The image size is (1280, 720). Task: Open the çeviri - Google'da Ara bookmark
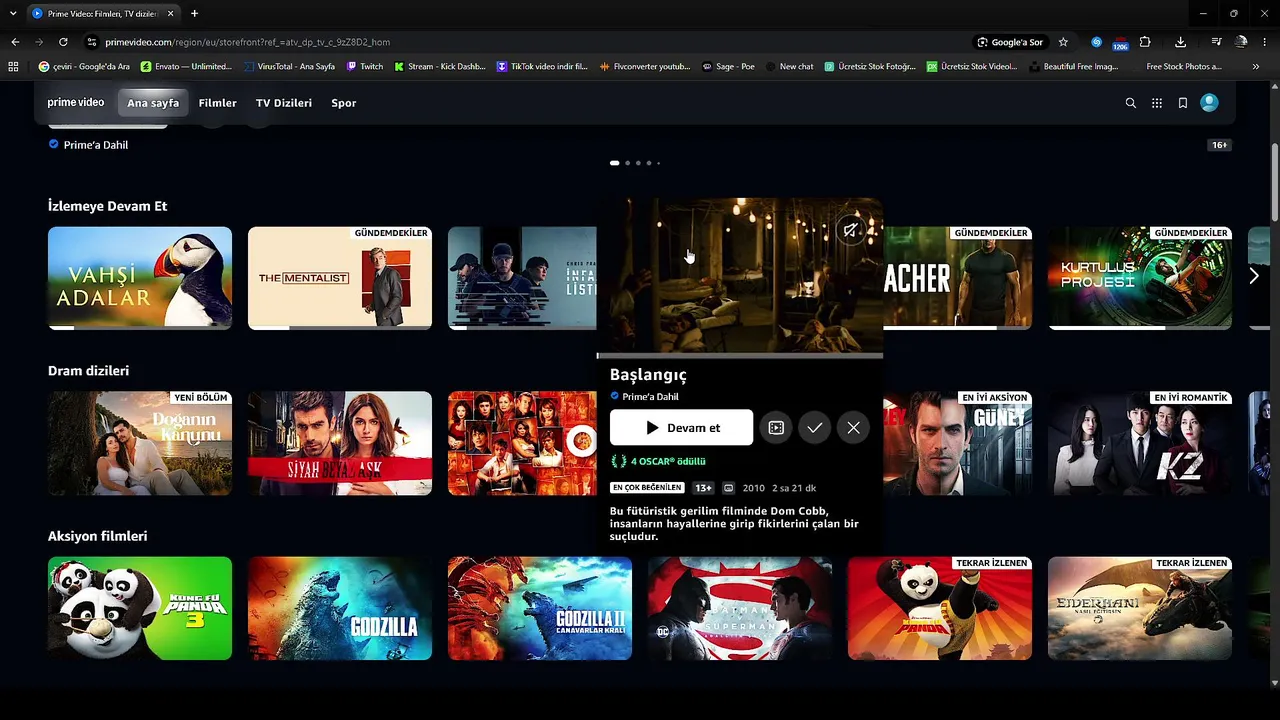pyautogui.click(x=84, y=67)
